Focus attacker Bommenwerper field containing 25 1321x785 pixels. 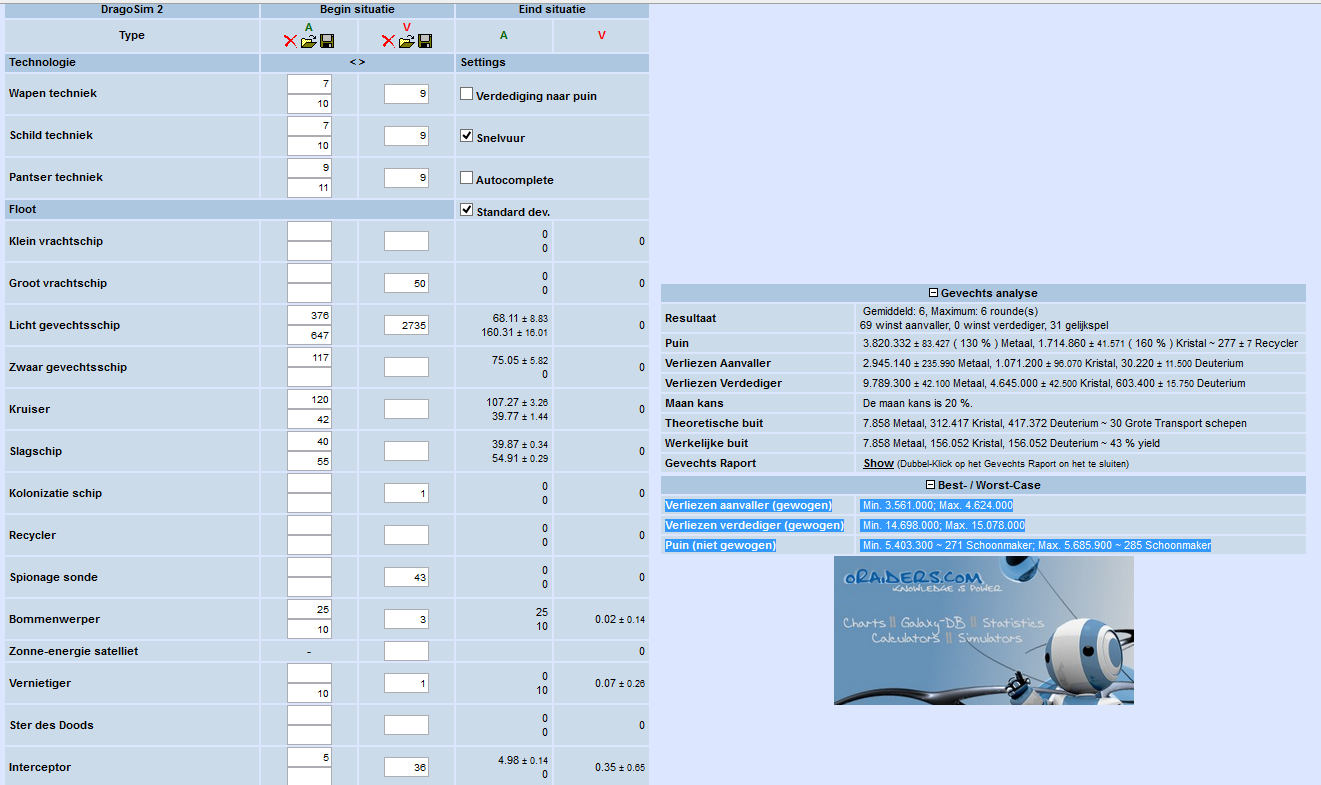tap(309, 609)
